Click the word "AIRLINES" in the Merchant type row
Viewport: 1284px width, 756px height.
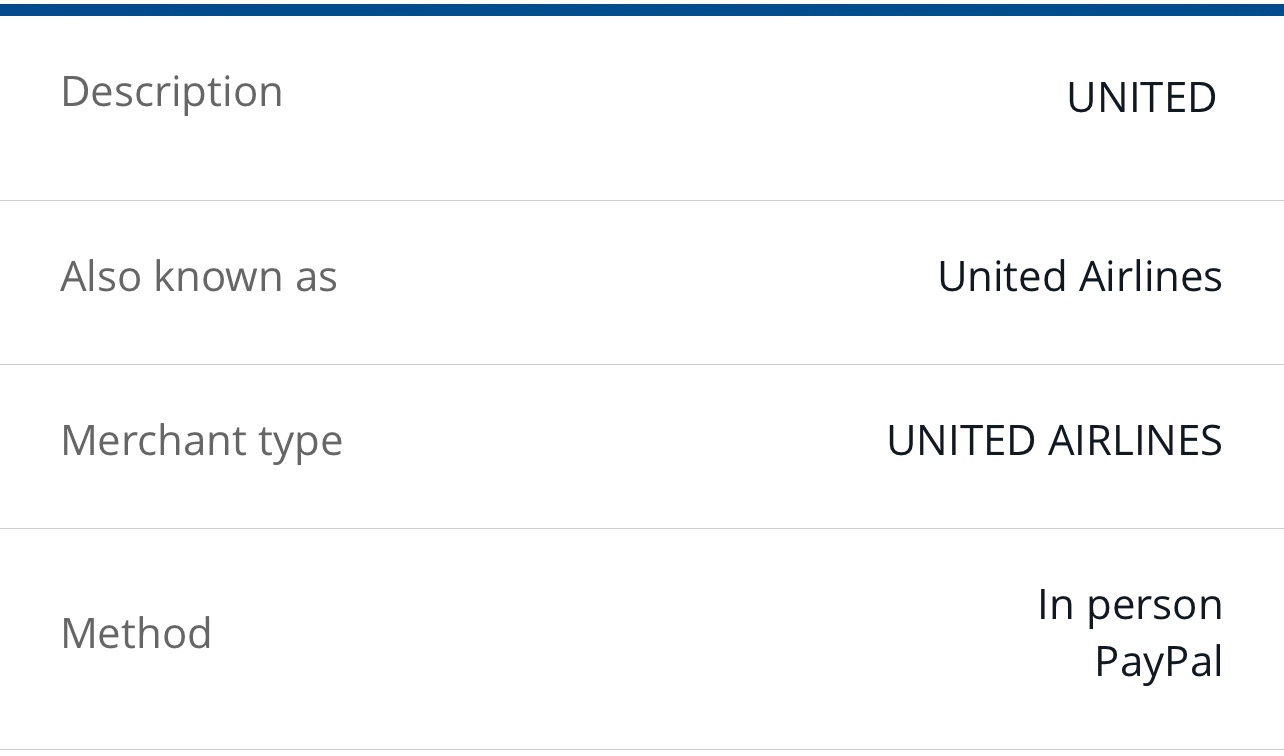point(1135,441)
